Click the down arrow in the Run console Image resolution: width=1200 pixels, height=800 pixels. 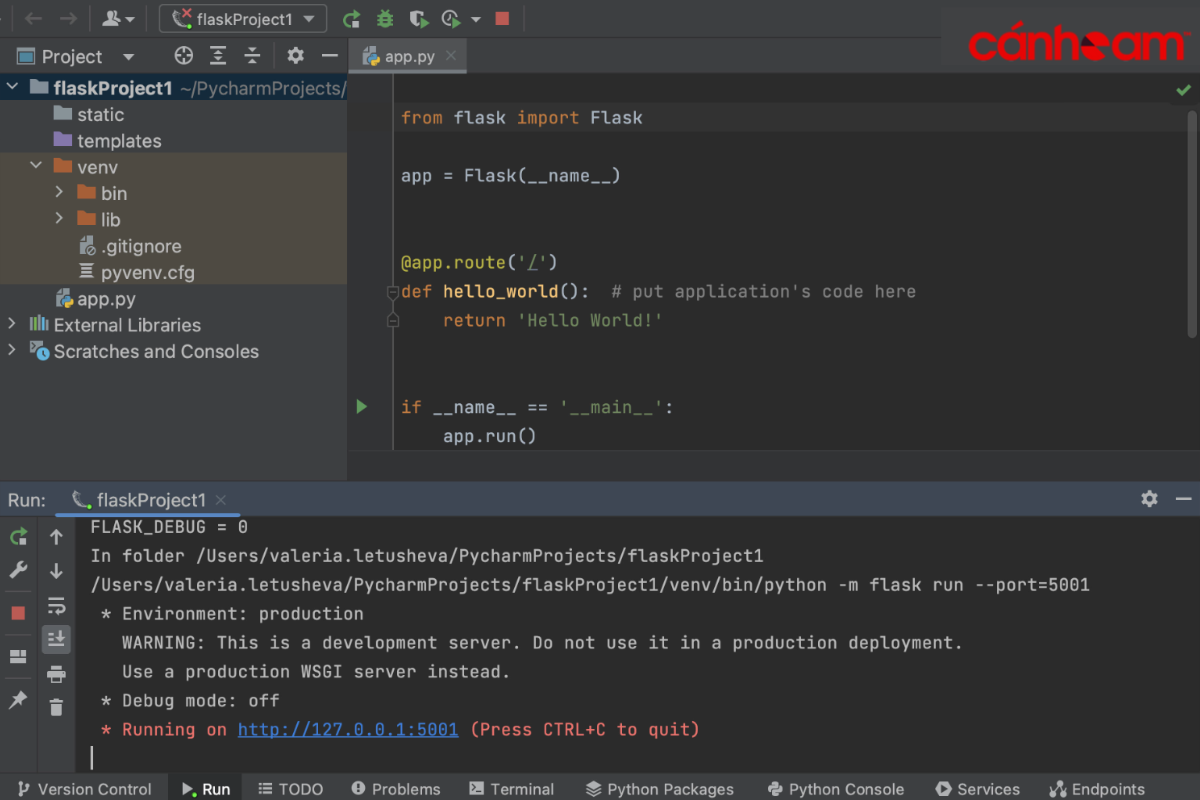click(56, 571)
